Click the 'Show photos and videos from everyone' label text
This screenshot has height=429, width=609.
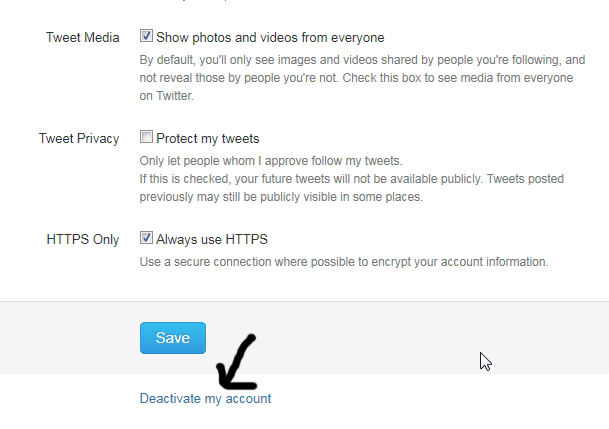[270, 38]
